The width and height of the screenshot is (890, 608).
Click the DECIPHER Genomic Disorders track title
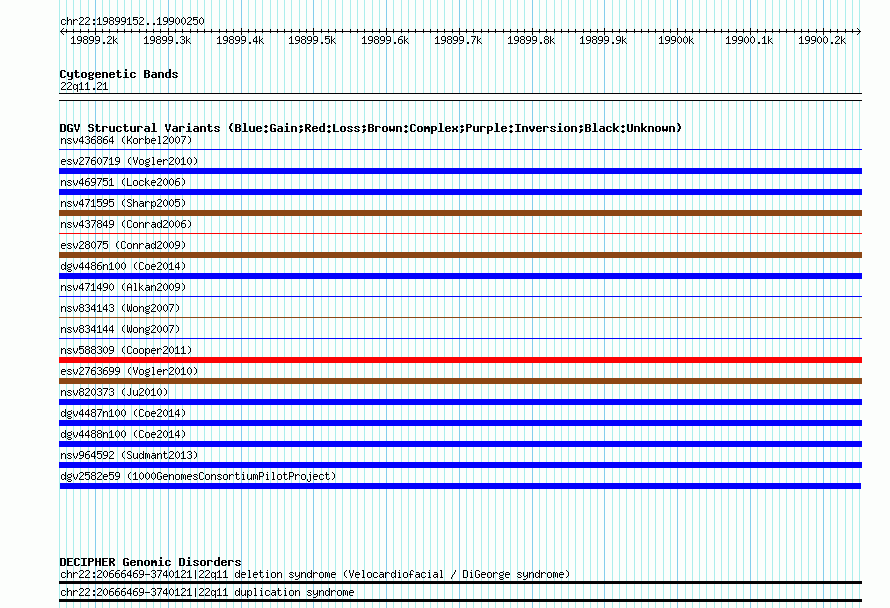(150, 562)
